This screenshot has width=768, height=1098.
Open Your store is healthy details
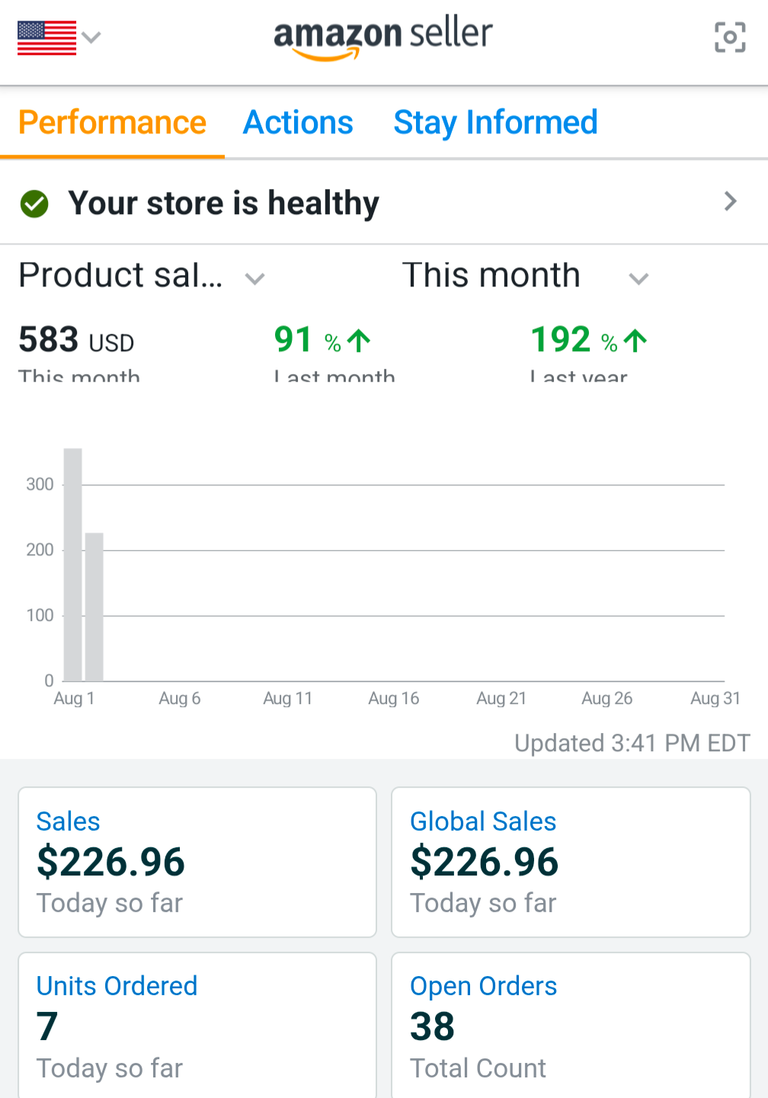[x=224, y=204]
